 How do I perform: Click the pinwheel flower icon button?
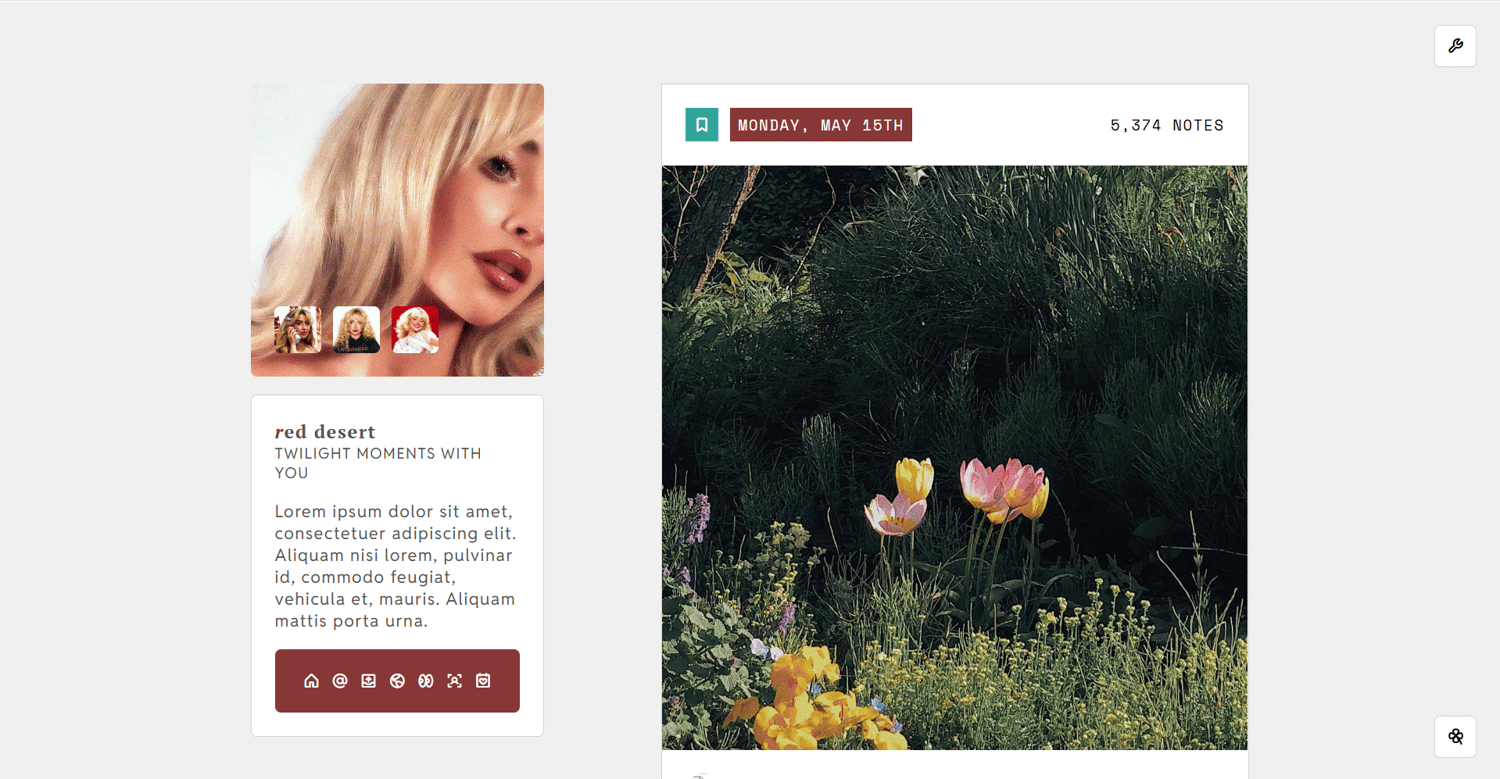coord(1455,737)
